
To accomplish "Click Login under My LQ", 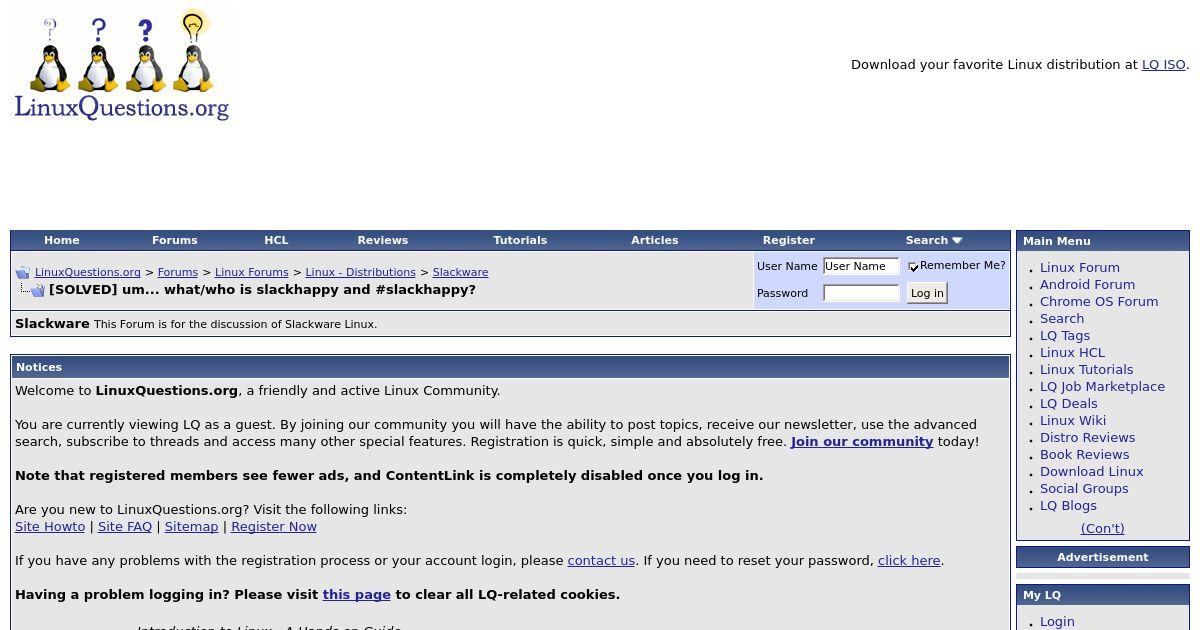I will pyautogui.click(x=1057, y=622).
